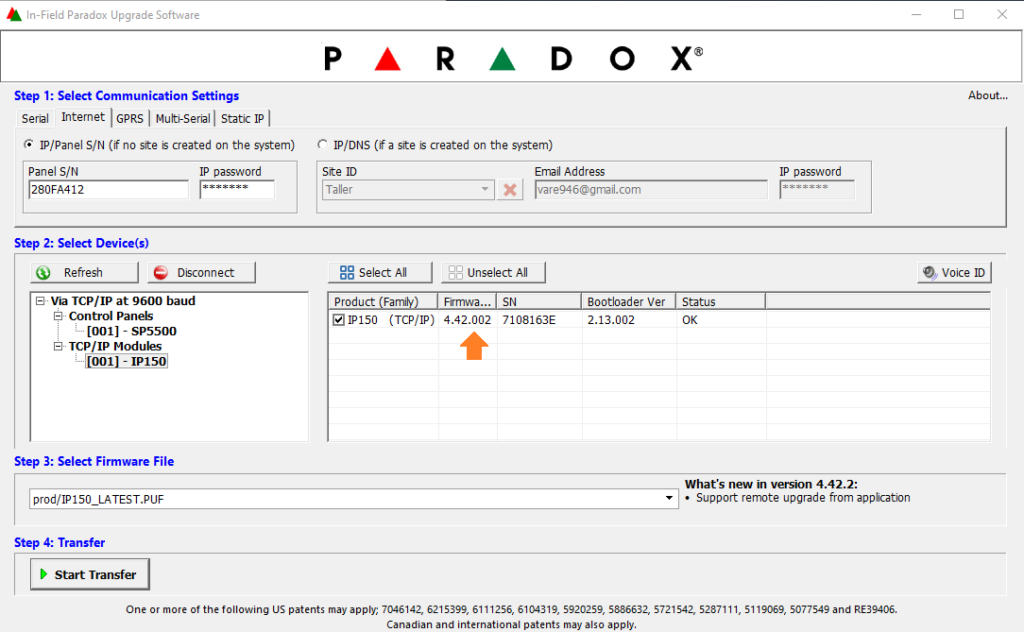The height and width of the screenshot is (632, 1024).
Task: Switch to the Multi-Serial tab
Action: (x=182, y=118)
